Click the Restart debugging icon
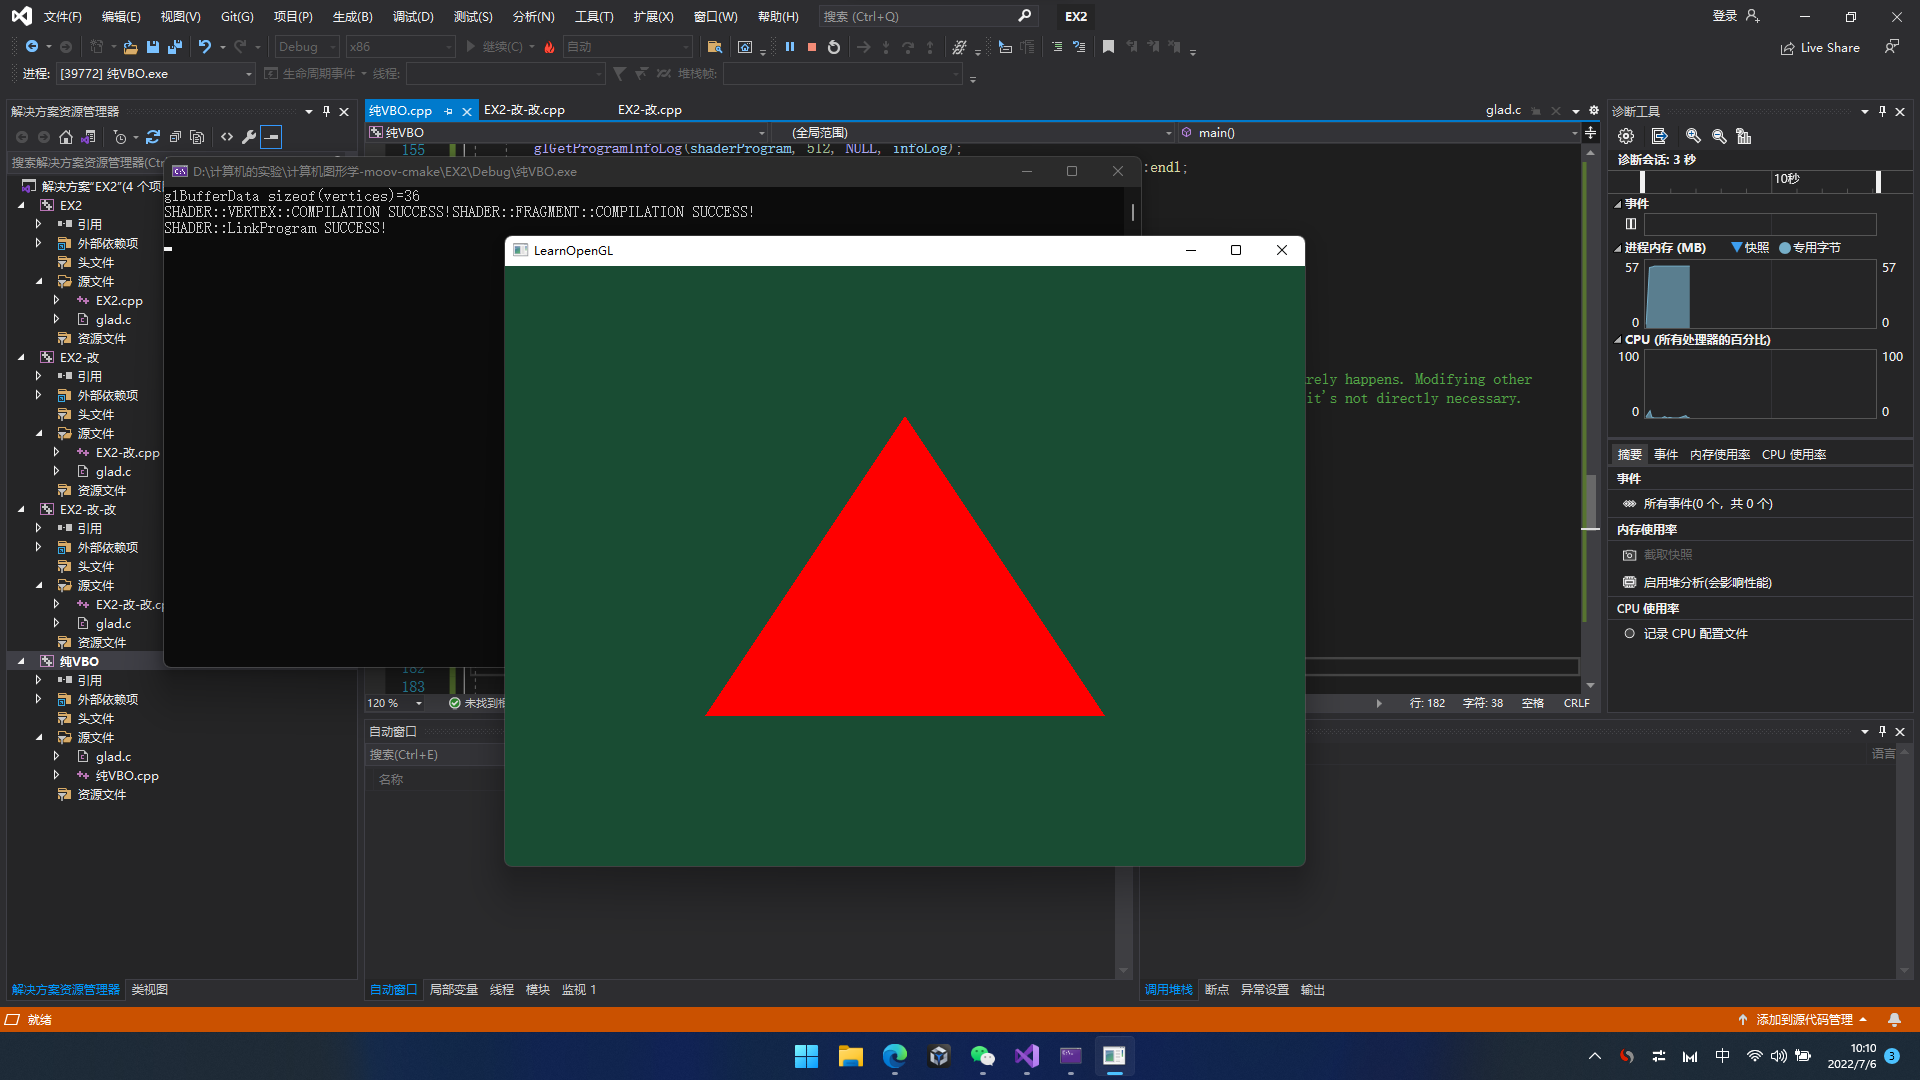The height and width of the screenshot is (1080, 1920). (x=834, y=47)
